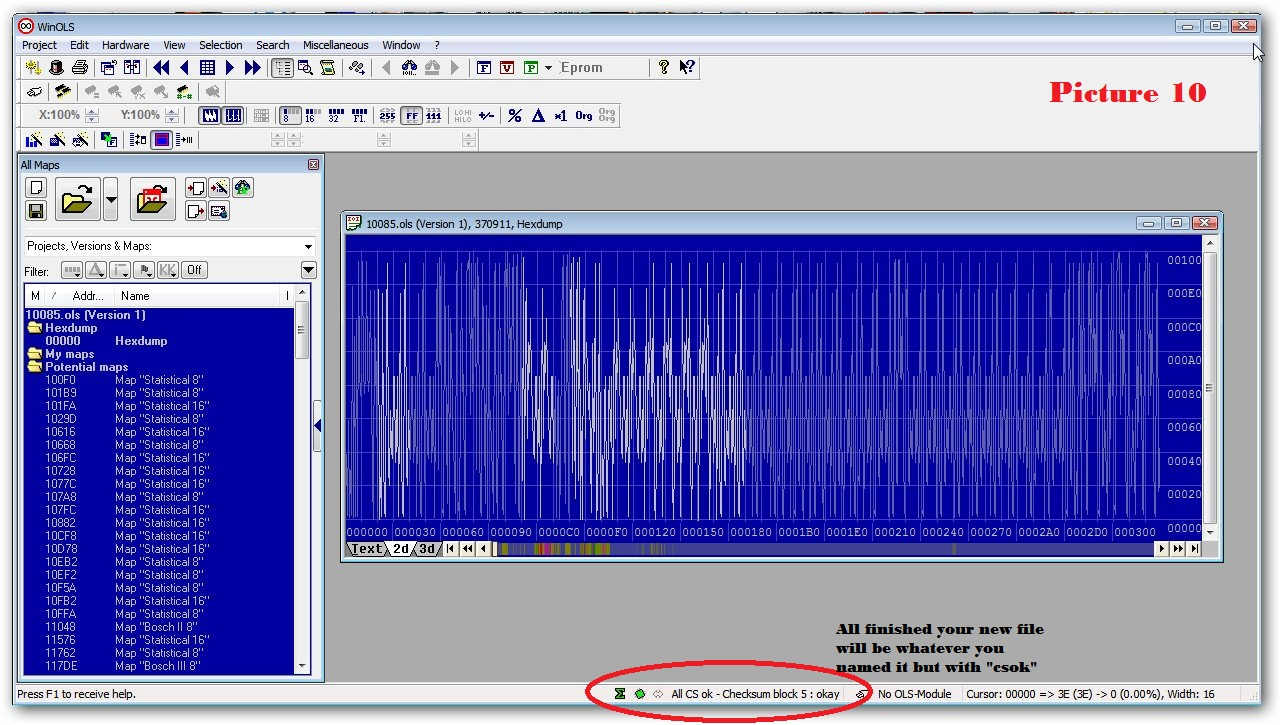Click the context help question-arrow icon
The height and width of the screenshot is (725, 1285).
687,68
